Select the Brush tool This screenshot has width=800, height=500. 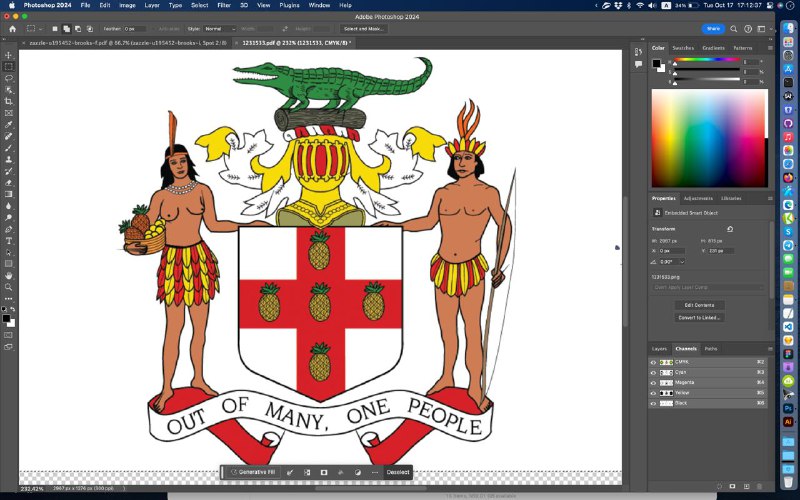click(9, 148)
